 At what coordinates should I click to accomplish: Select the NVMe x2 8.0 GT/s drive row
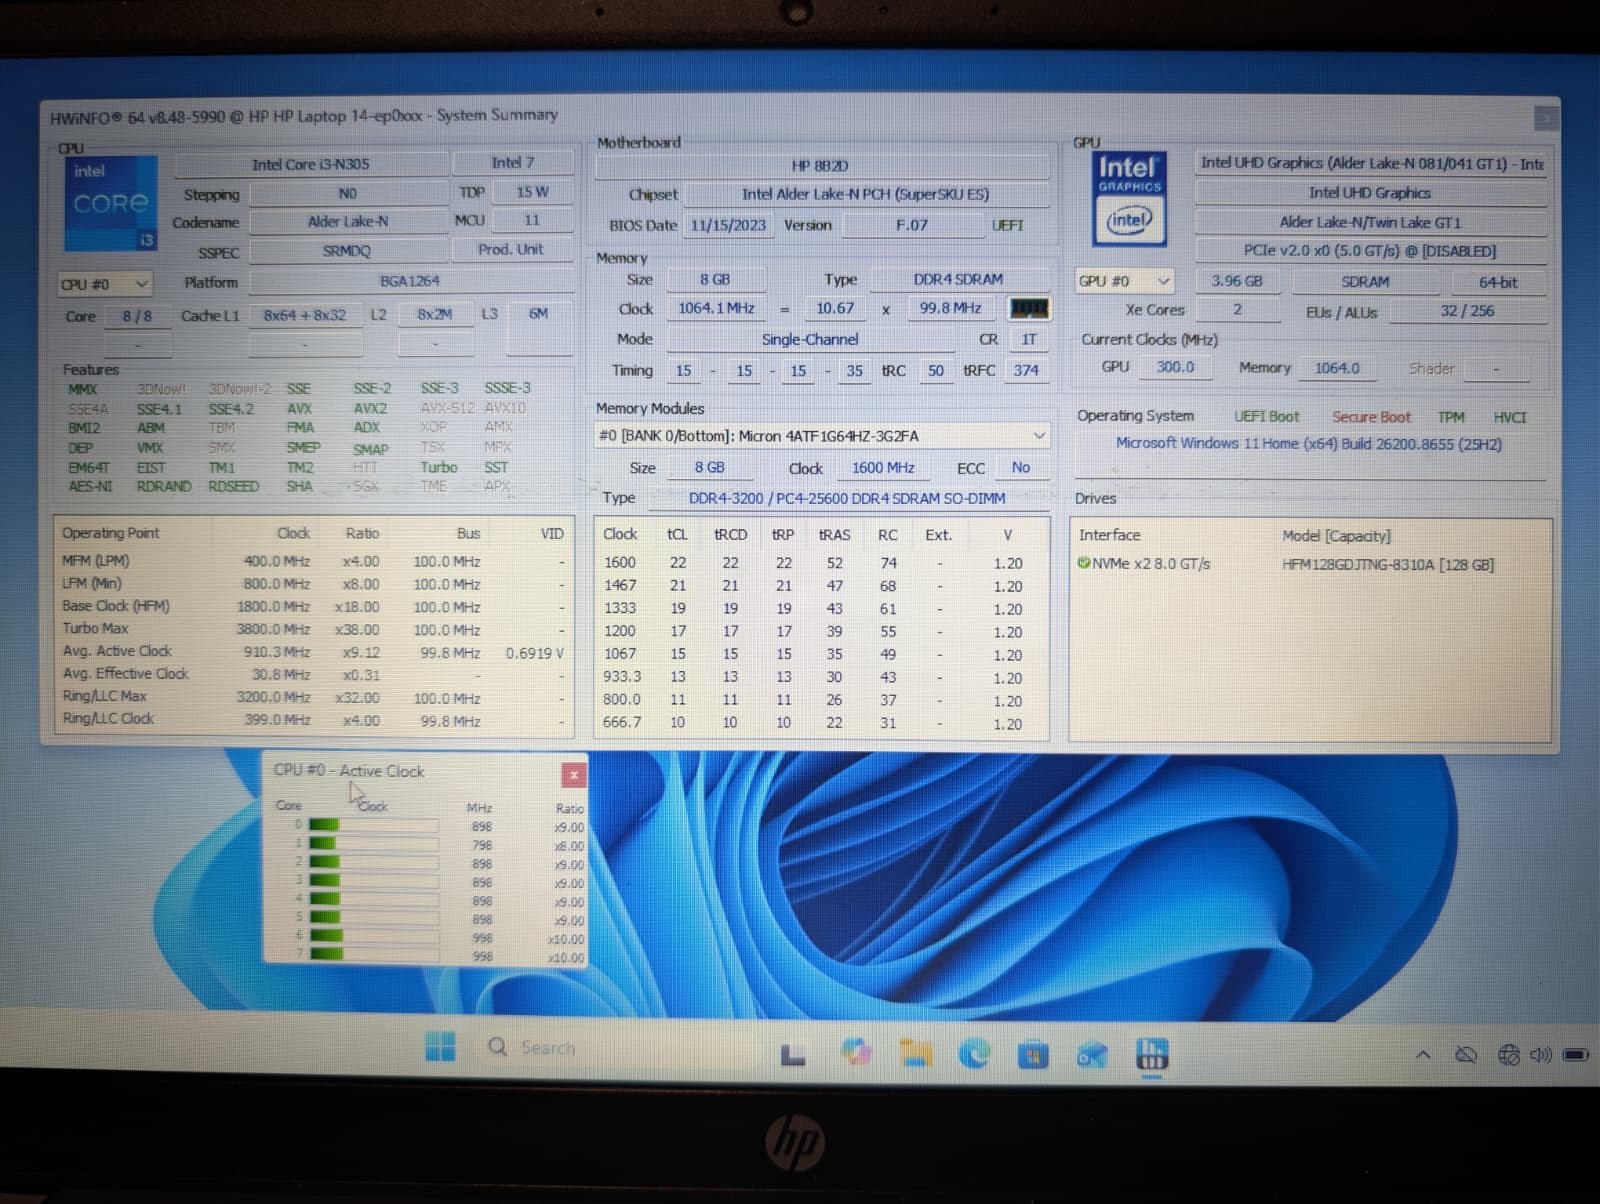[1310, 564]
